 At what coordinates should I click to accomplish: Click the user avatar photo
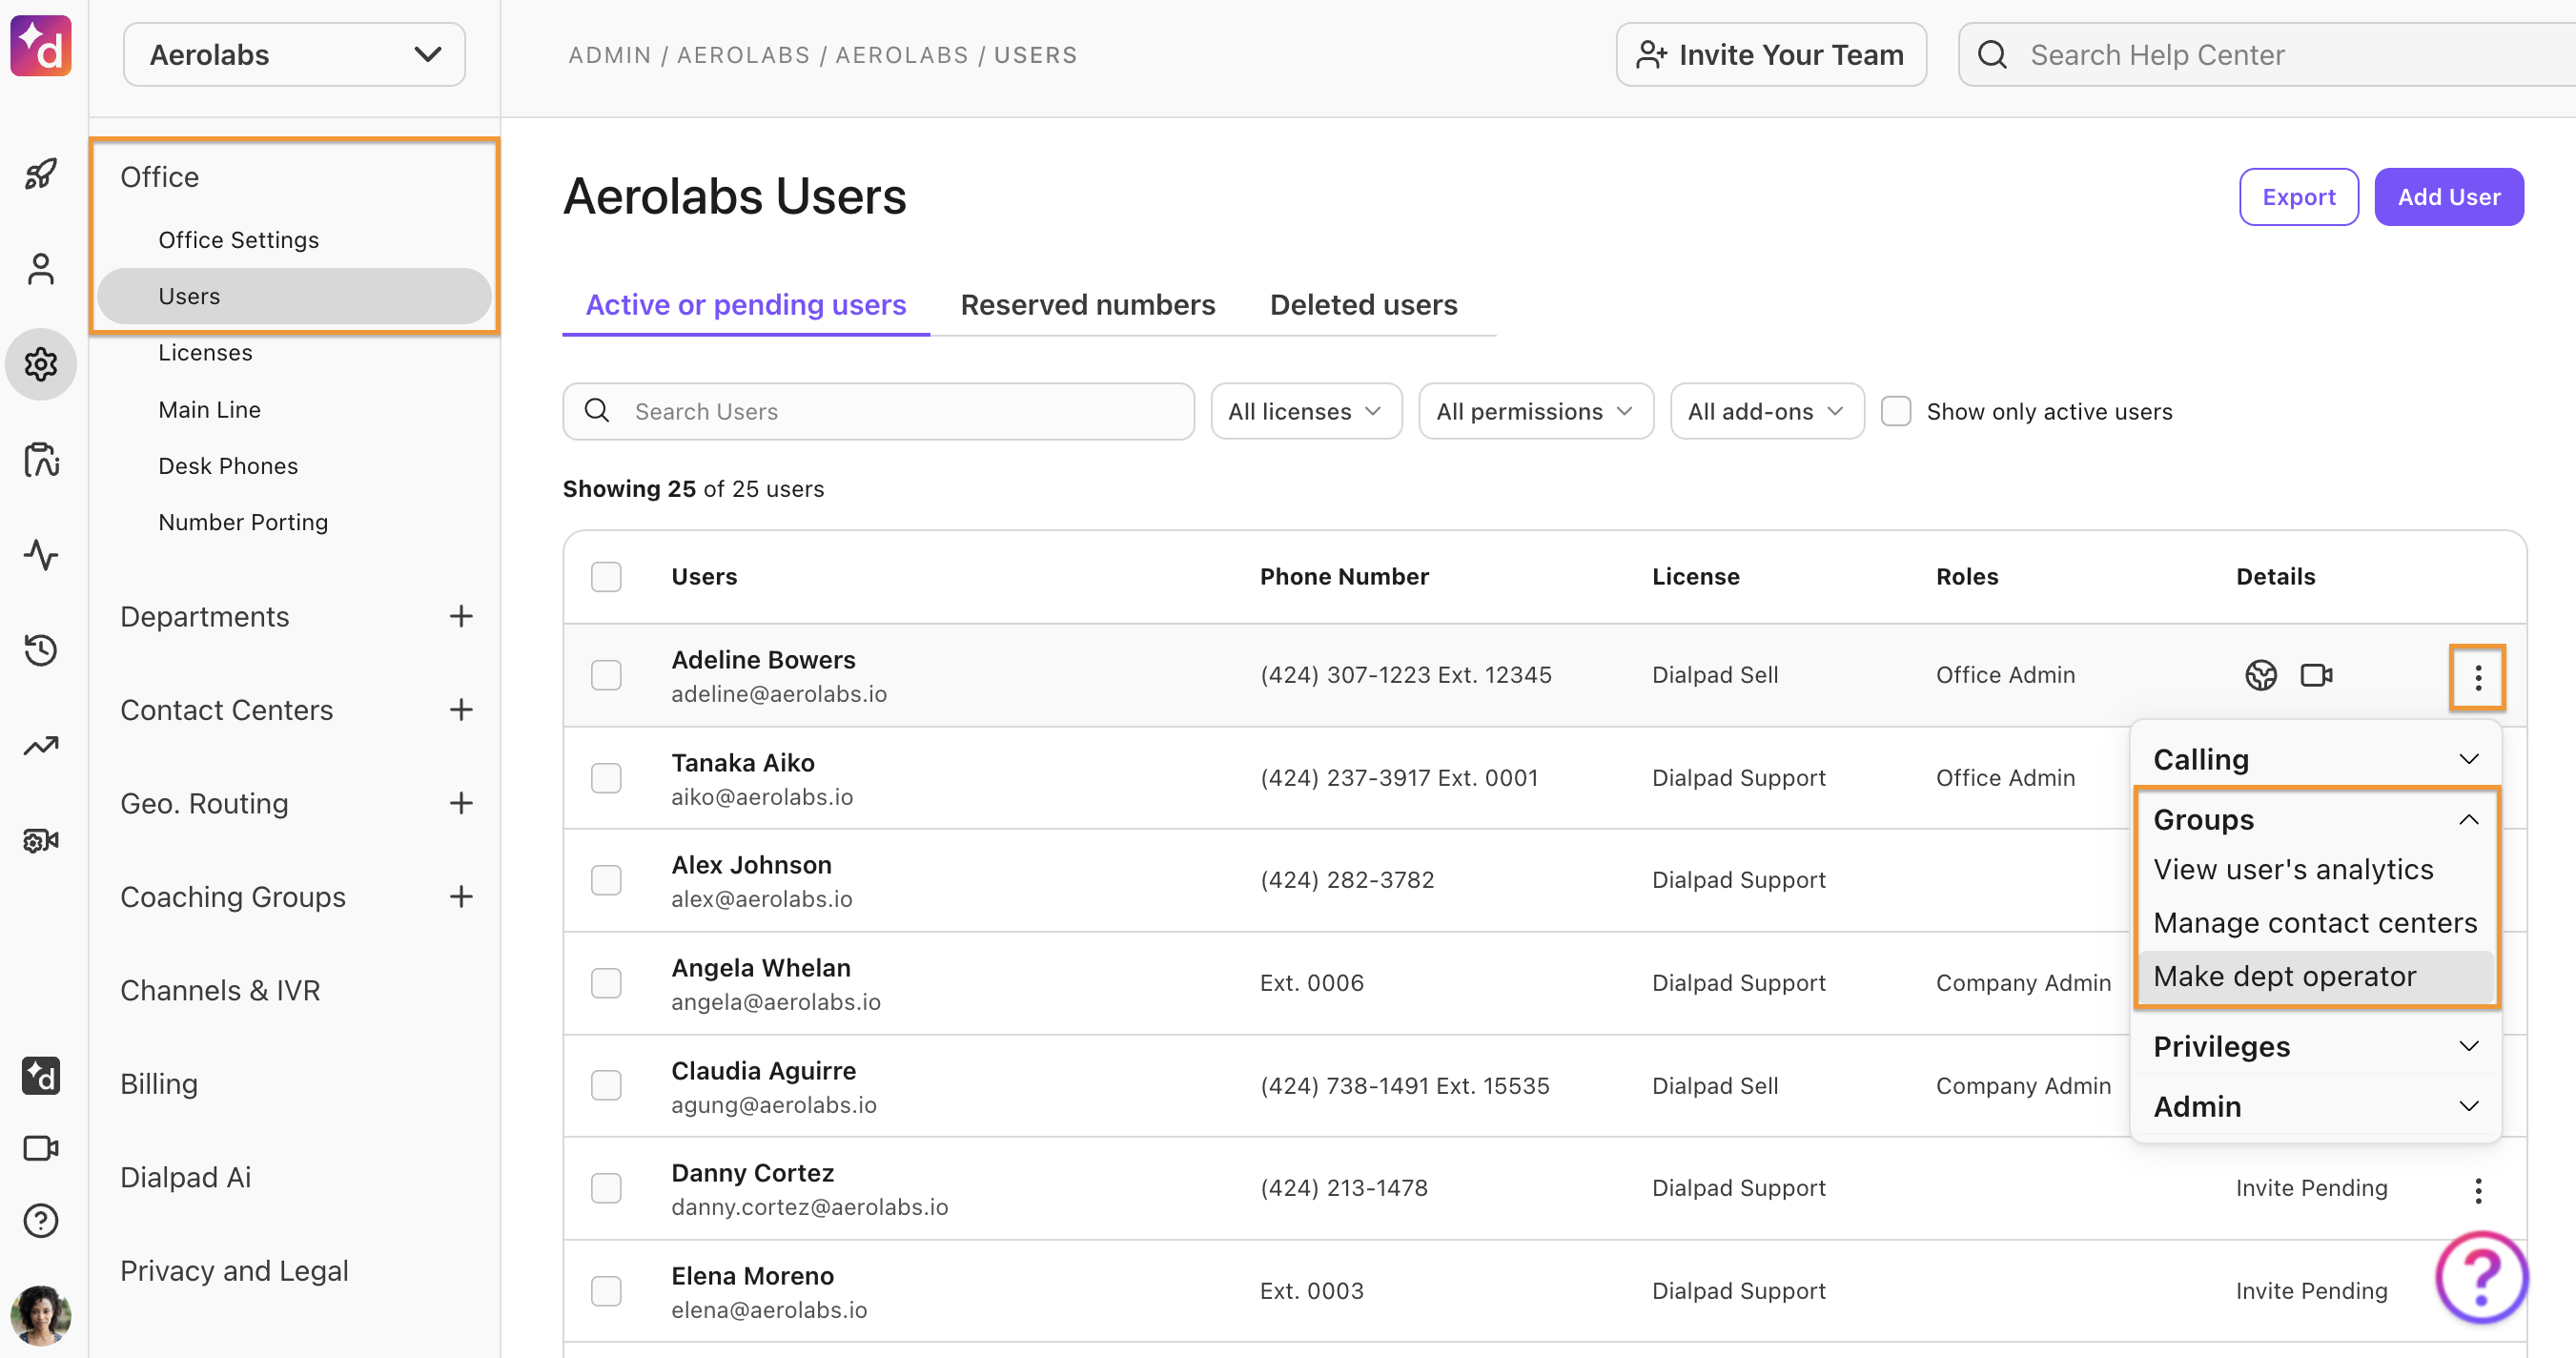pos(41,1315)
